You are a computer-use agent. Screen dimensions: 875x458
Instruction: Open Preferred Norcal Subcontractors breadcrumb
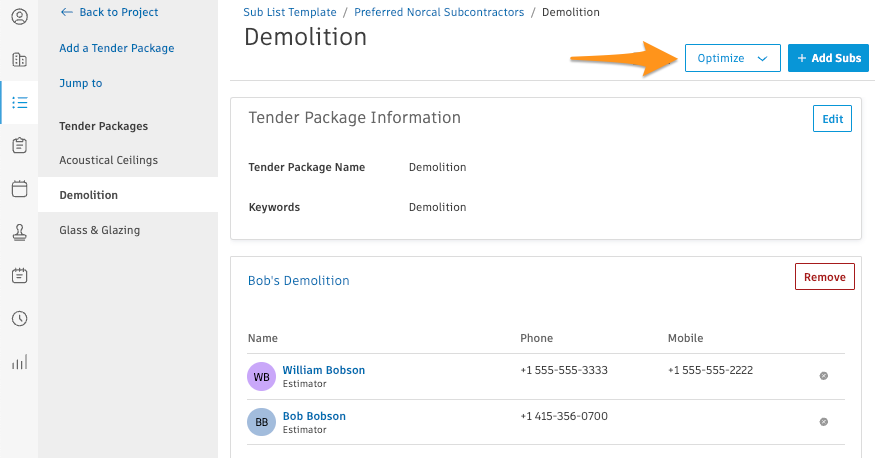pos(438,12)
